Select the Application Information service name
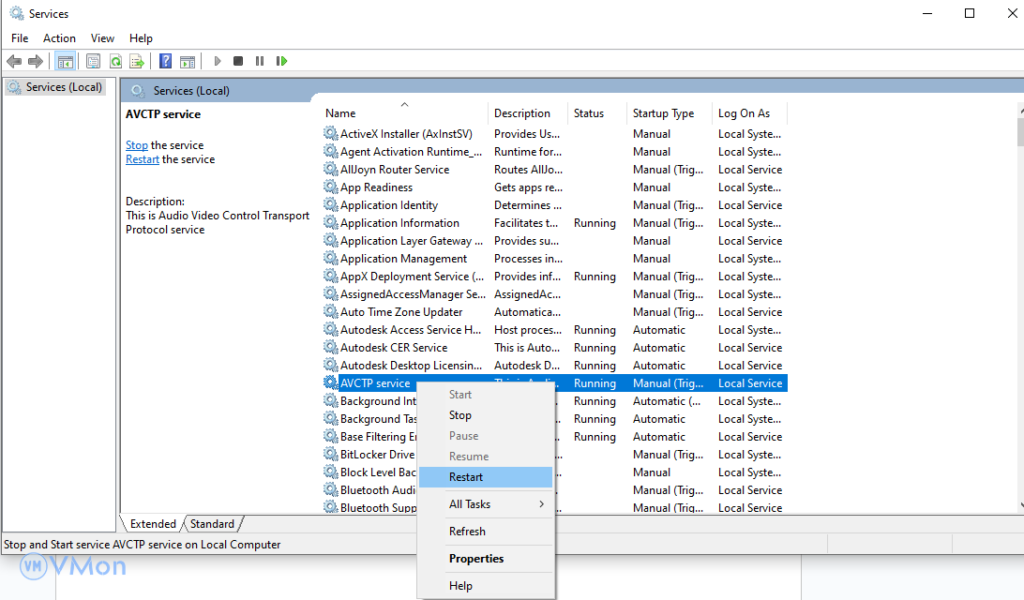This screenshot has width=1024, height=600. (400, 223)
